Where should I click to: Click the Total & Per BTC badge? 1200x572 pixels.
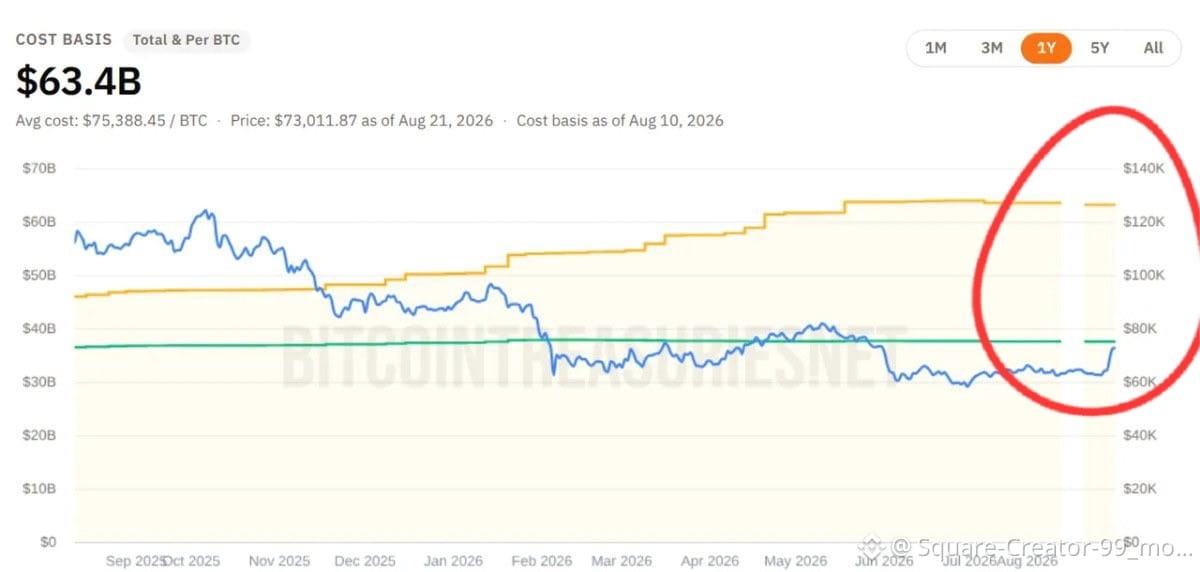pos(187,41)
